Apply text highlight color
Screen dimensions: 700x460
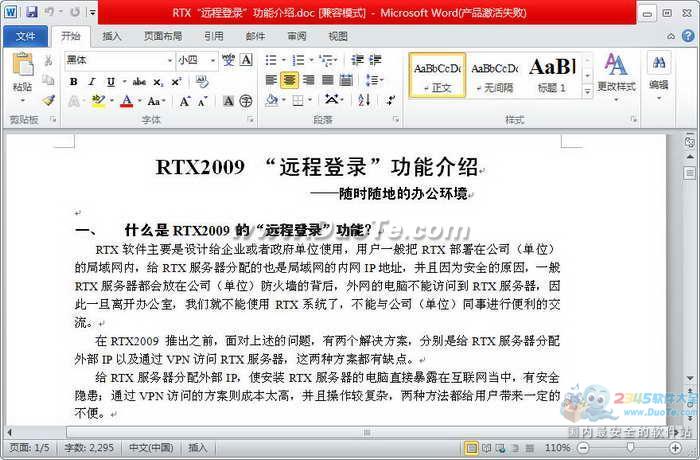pos(98,101)
